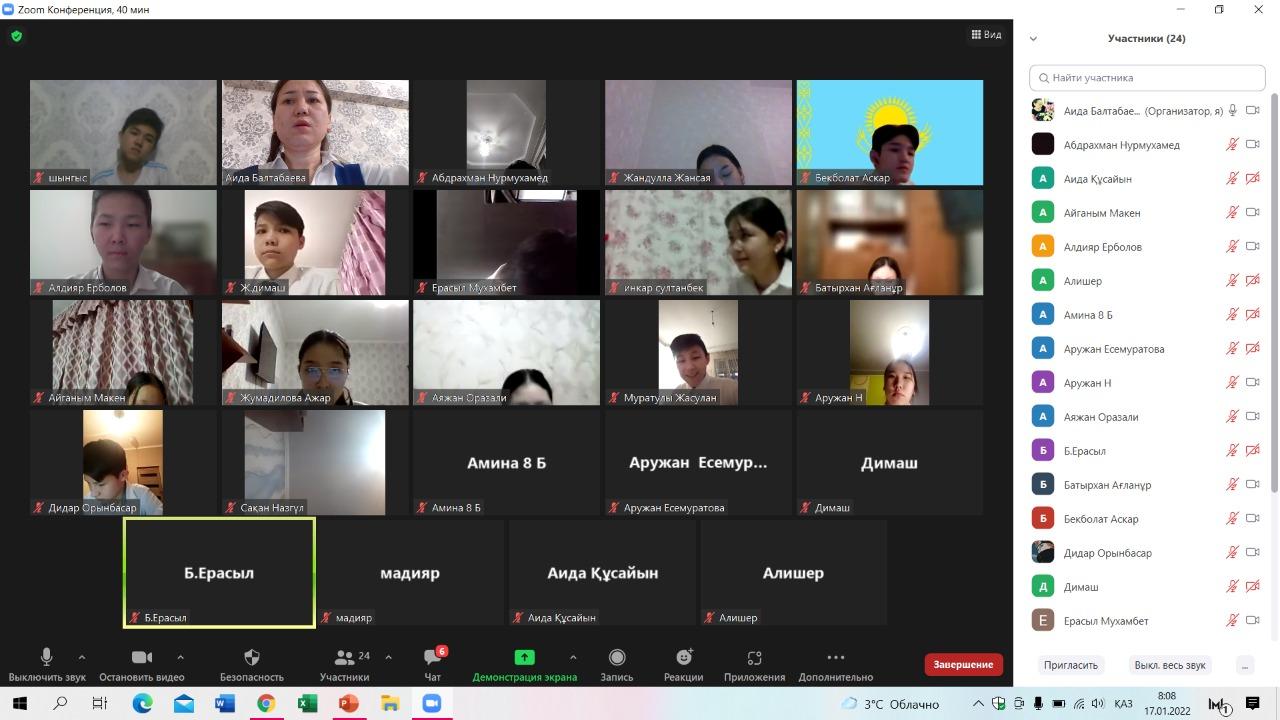This screenshot has width=1280, height=720.
Task: Open PowerPoint from the taskbar
Action: (x=348, y=704)
